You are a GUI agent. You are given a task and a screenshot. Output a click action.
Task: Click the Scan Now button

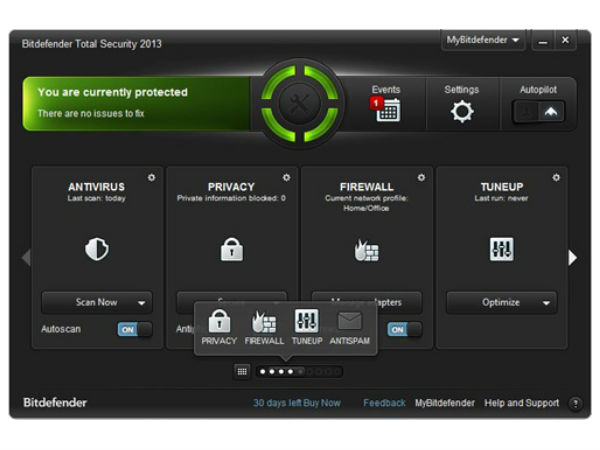point(97,303)
